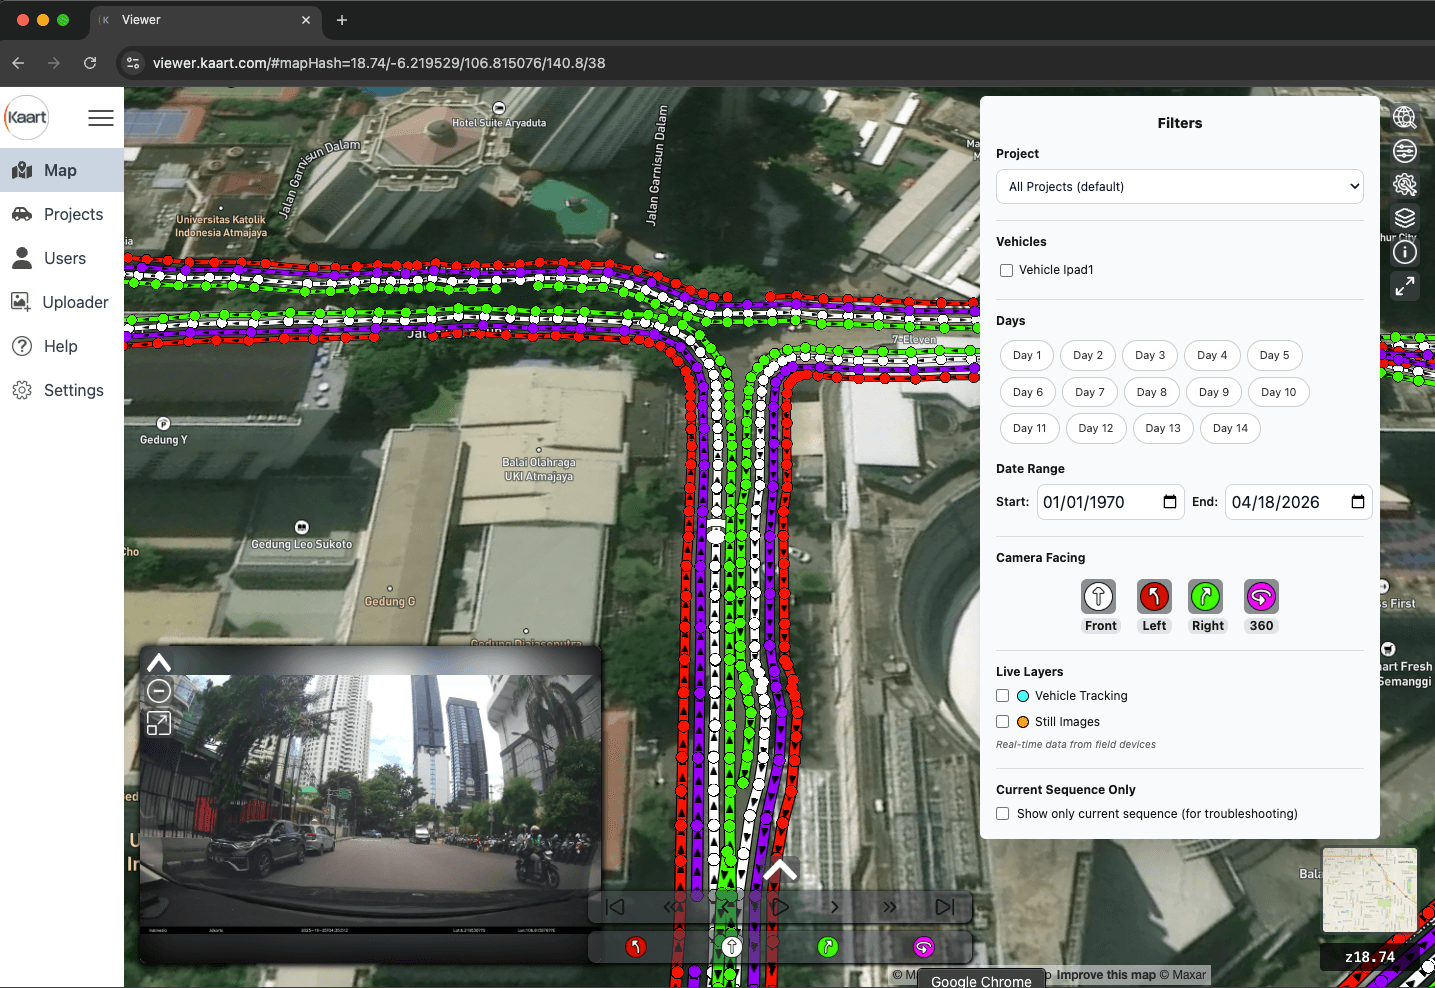The width and height of the screenshot is (1435, 988).
Task: Open the Start date picker
Action: (1170, 502)
